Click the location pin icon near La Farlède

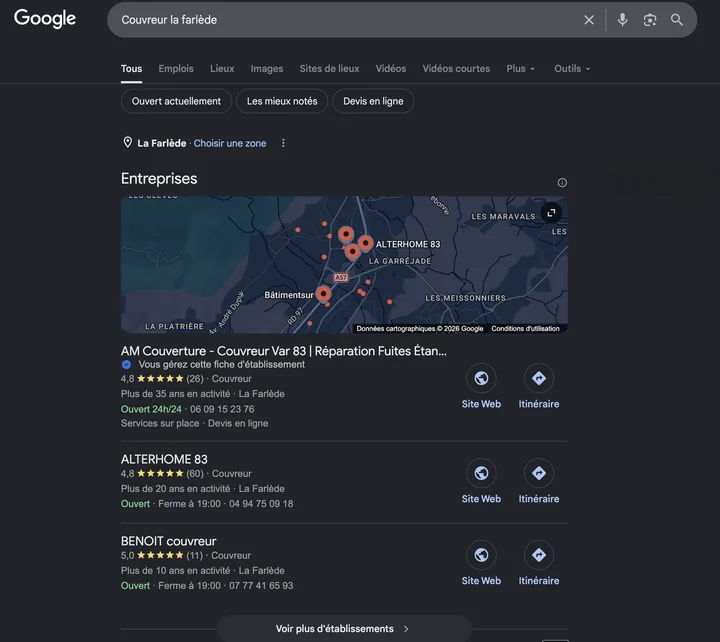tap(128, 142)
